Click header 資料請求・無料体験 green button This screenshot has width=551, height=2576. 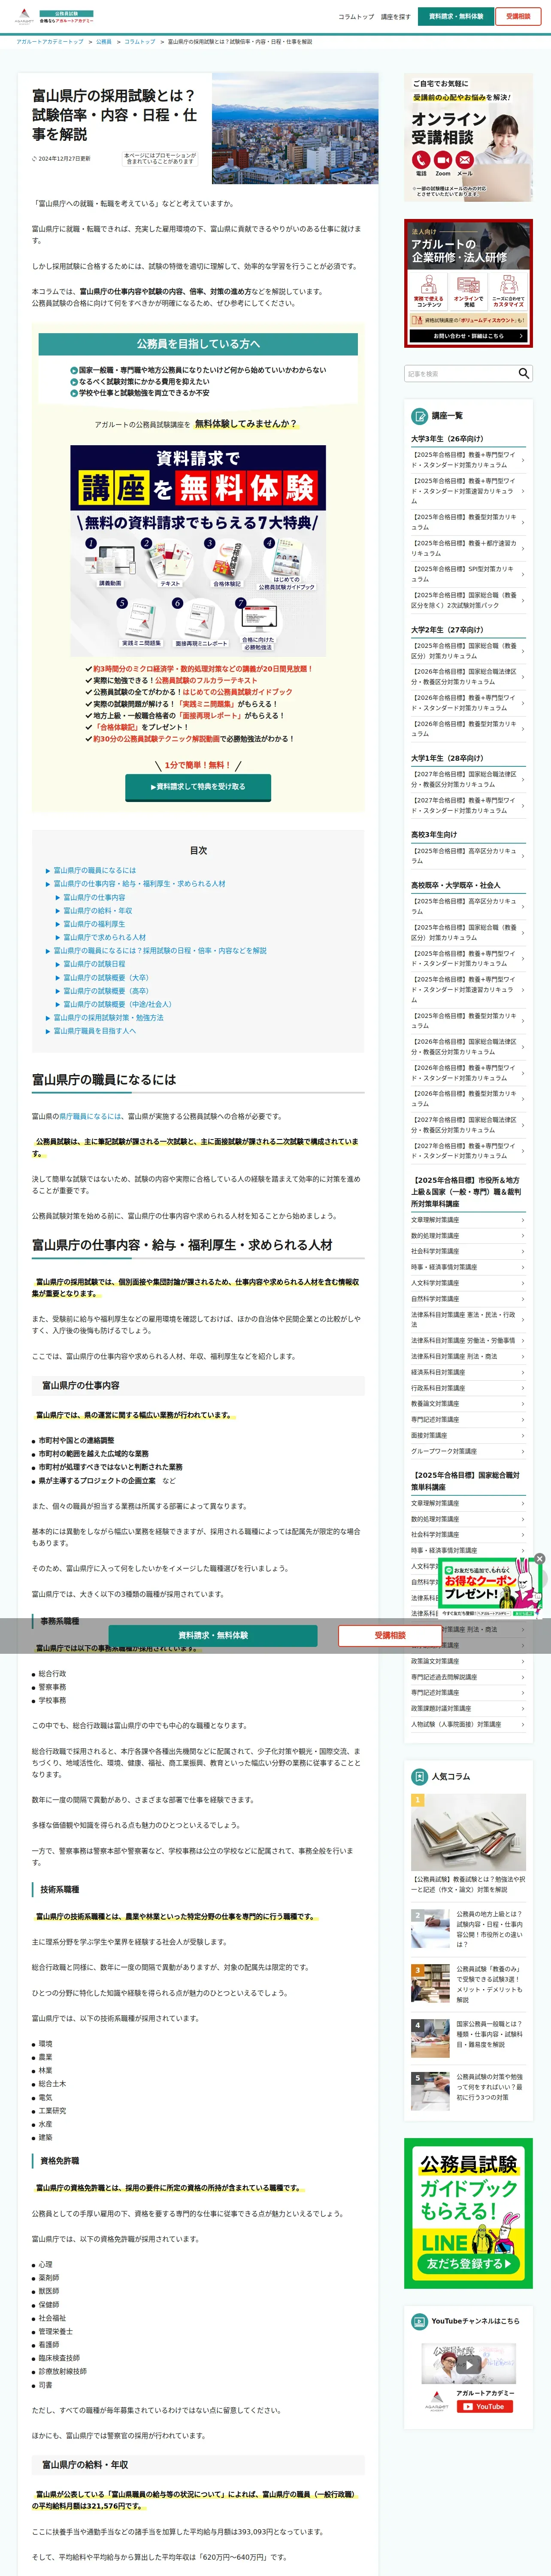(x=456, y=16)
